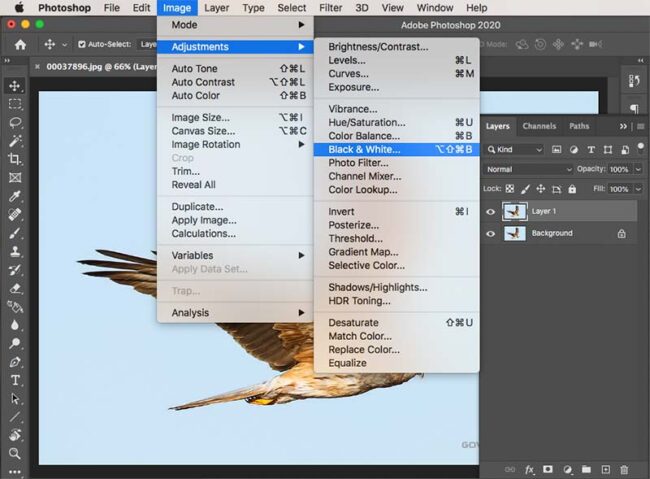Add adjustment layer half-circle icon

568,469
